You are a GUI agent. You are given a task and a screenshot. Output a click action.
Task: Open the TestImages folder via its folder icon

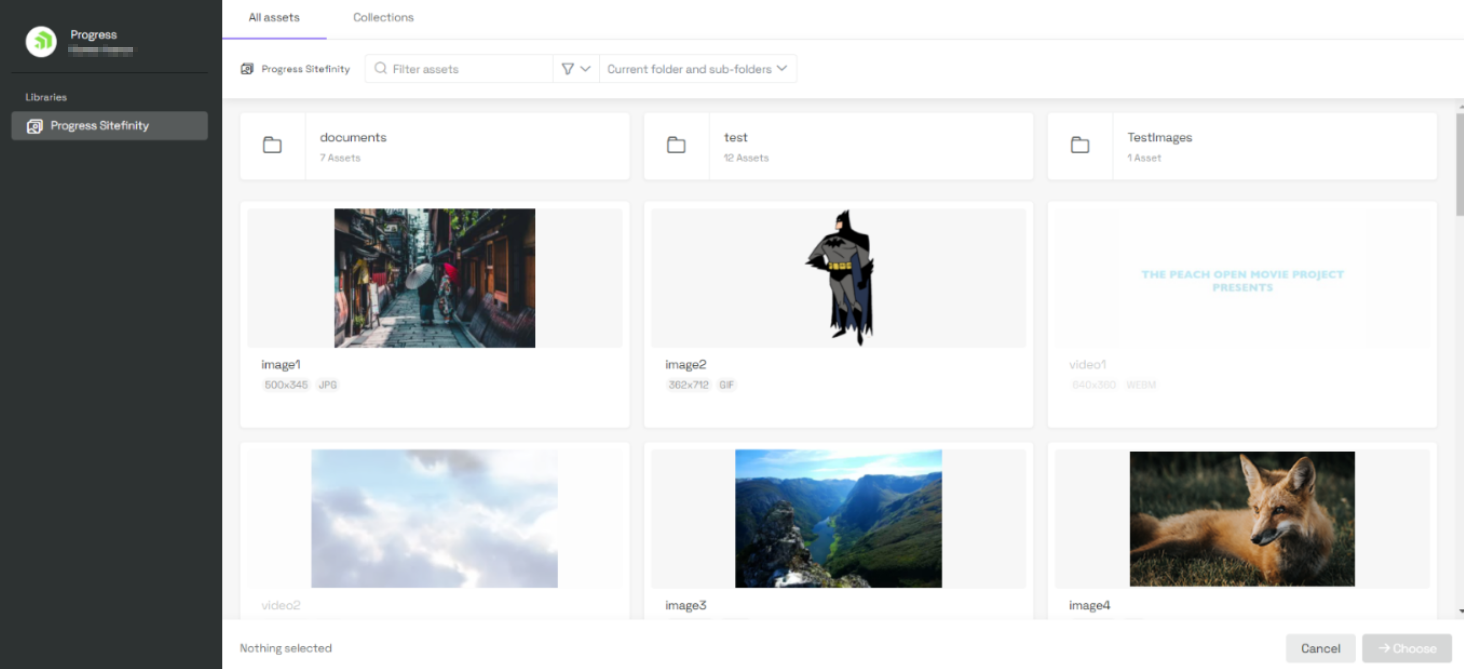pyautogui.click(x=1080, y=145)
